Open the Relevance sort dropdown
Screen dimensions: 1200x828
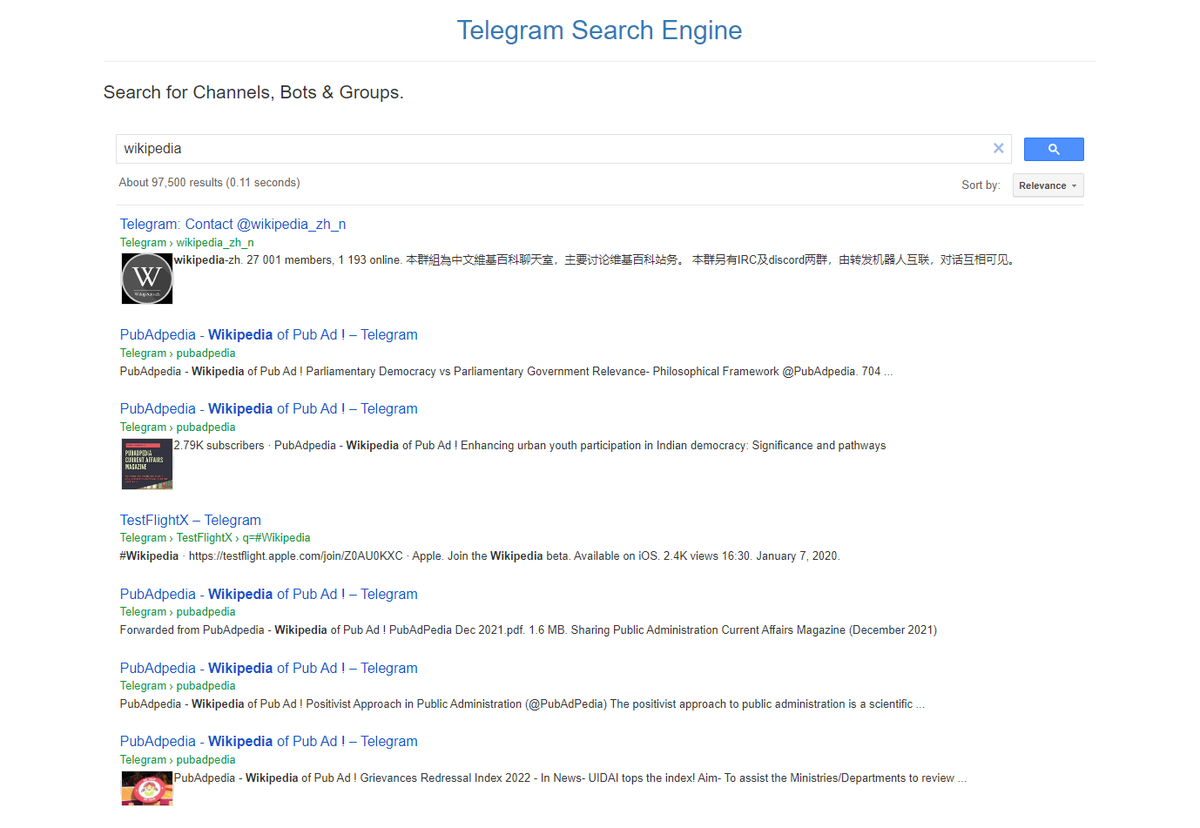tap(1048, 186)
